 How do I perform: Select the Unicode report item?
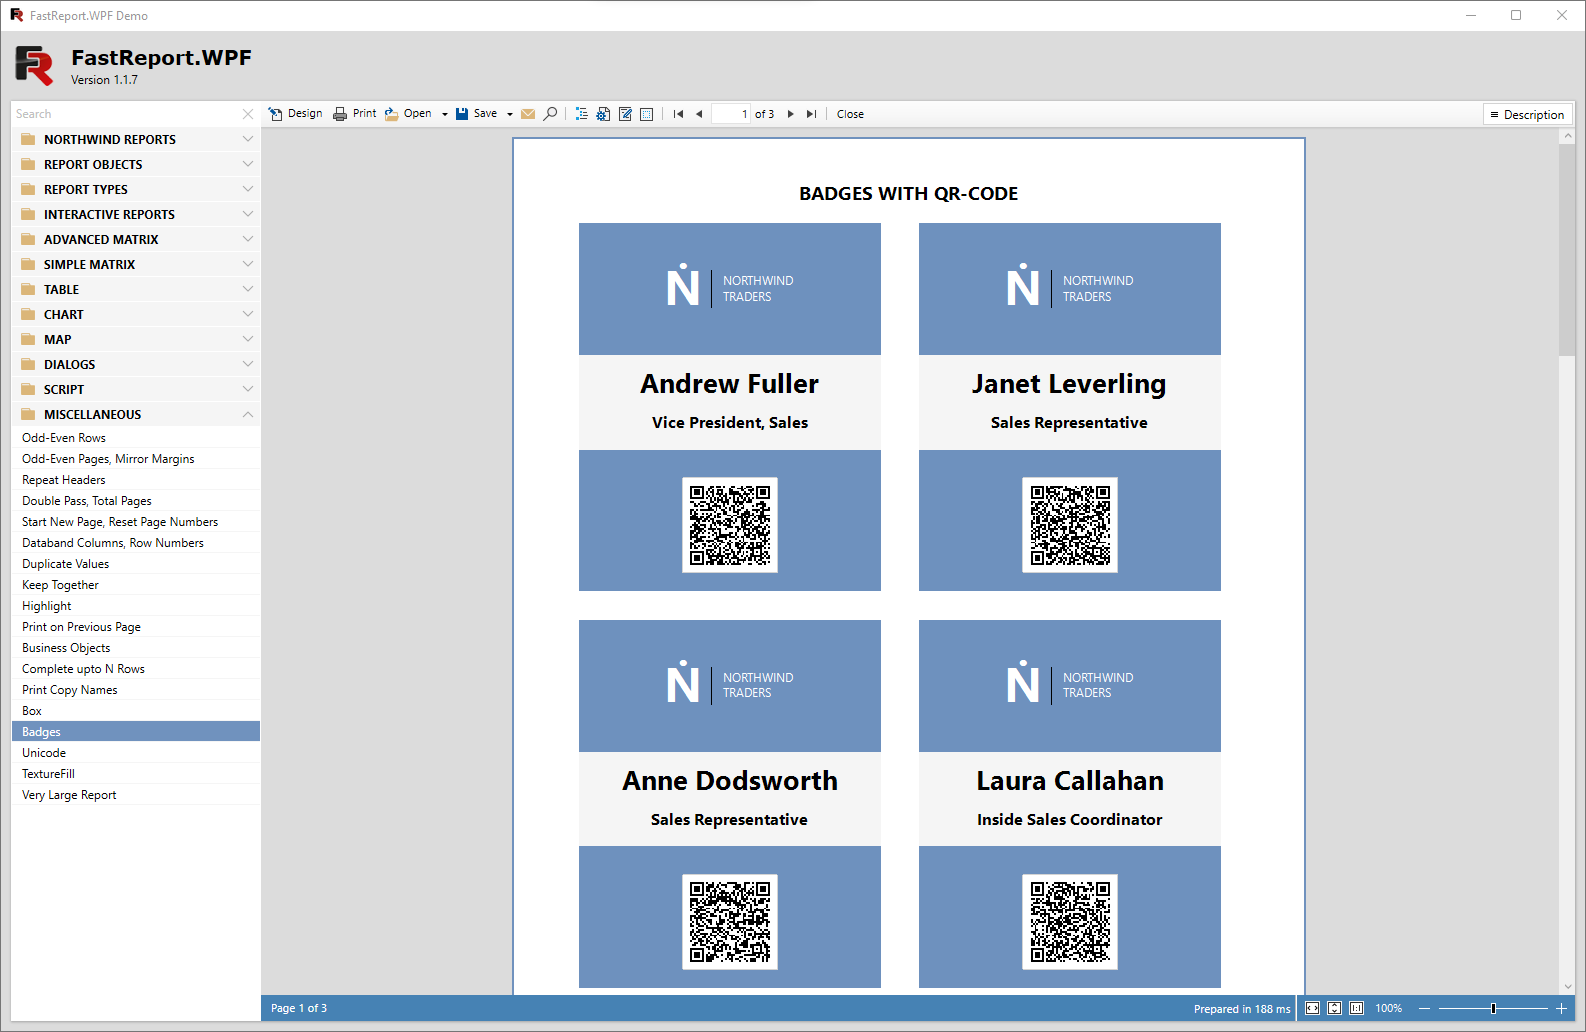44,753
